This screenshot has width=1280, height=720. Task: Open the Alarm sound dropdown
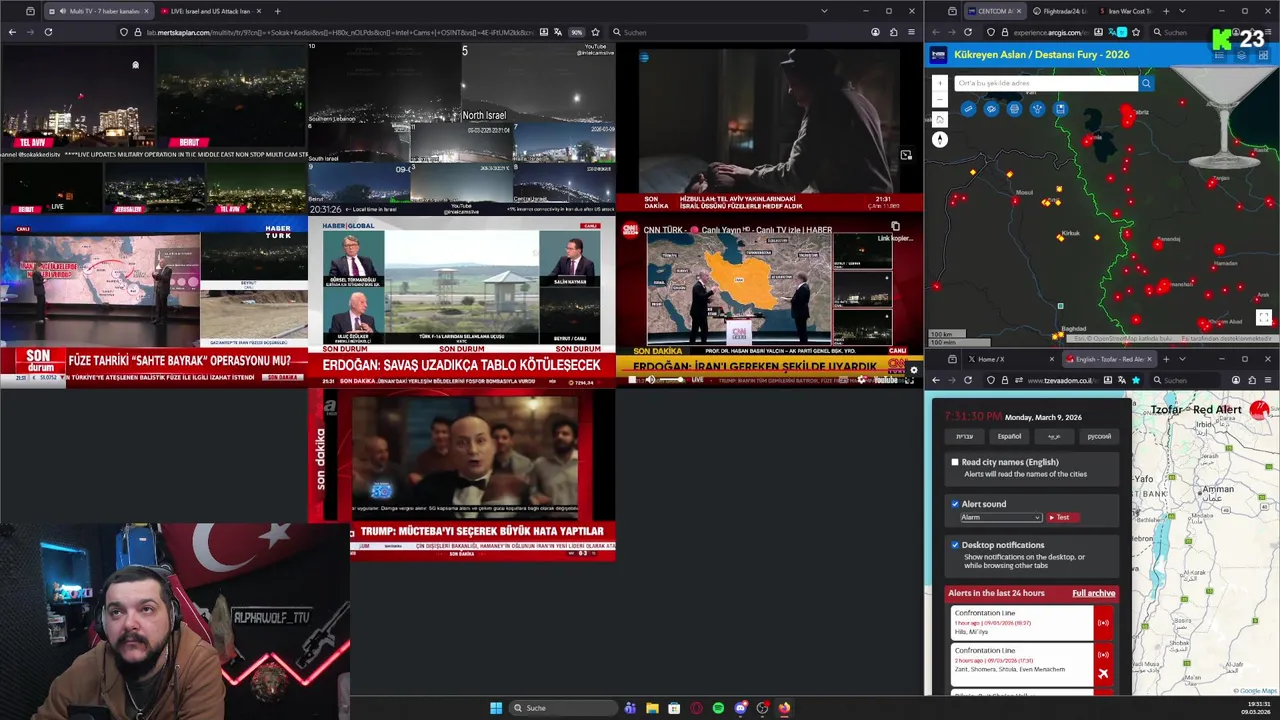pyautogui.click(x=1001, y=517)
